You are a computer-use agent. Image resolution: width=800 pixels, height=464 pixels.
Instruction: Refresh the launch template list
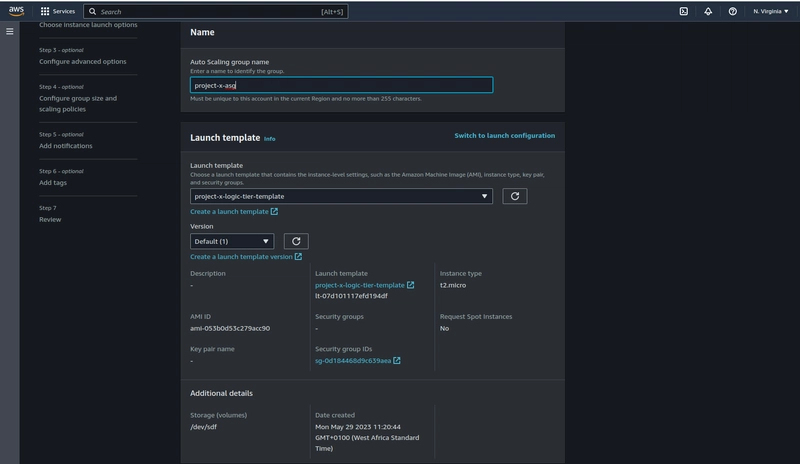[515, 196]
